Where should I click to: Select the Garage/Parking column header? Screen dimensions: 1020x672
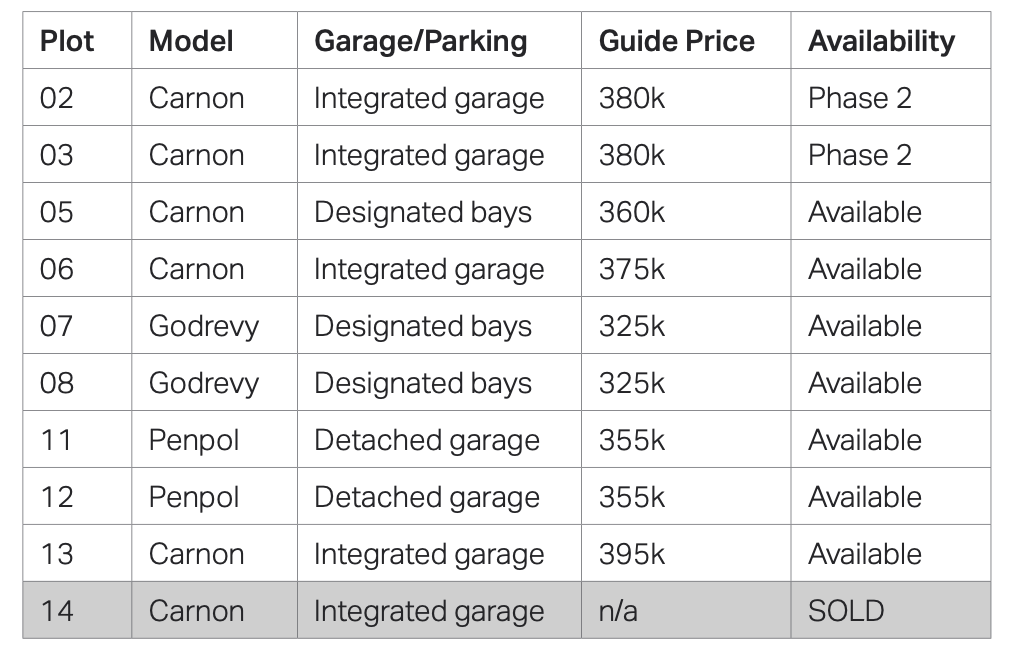(x=420, y=41)
